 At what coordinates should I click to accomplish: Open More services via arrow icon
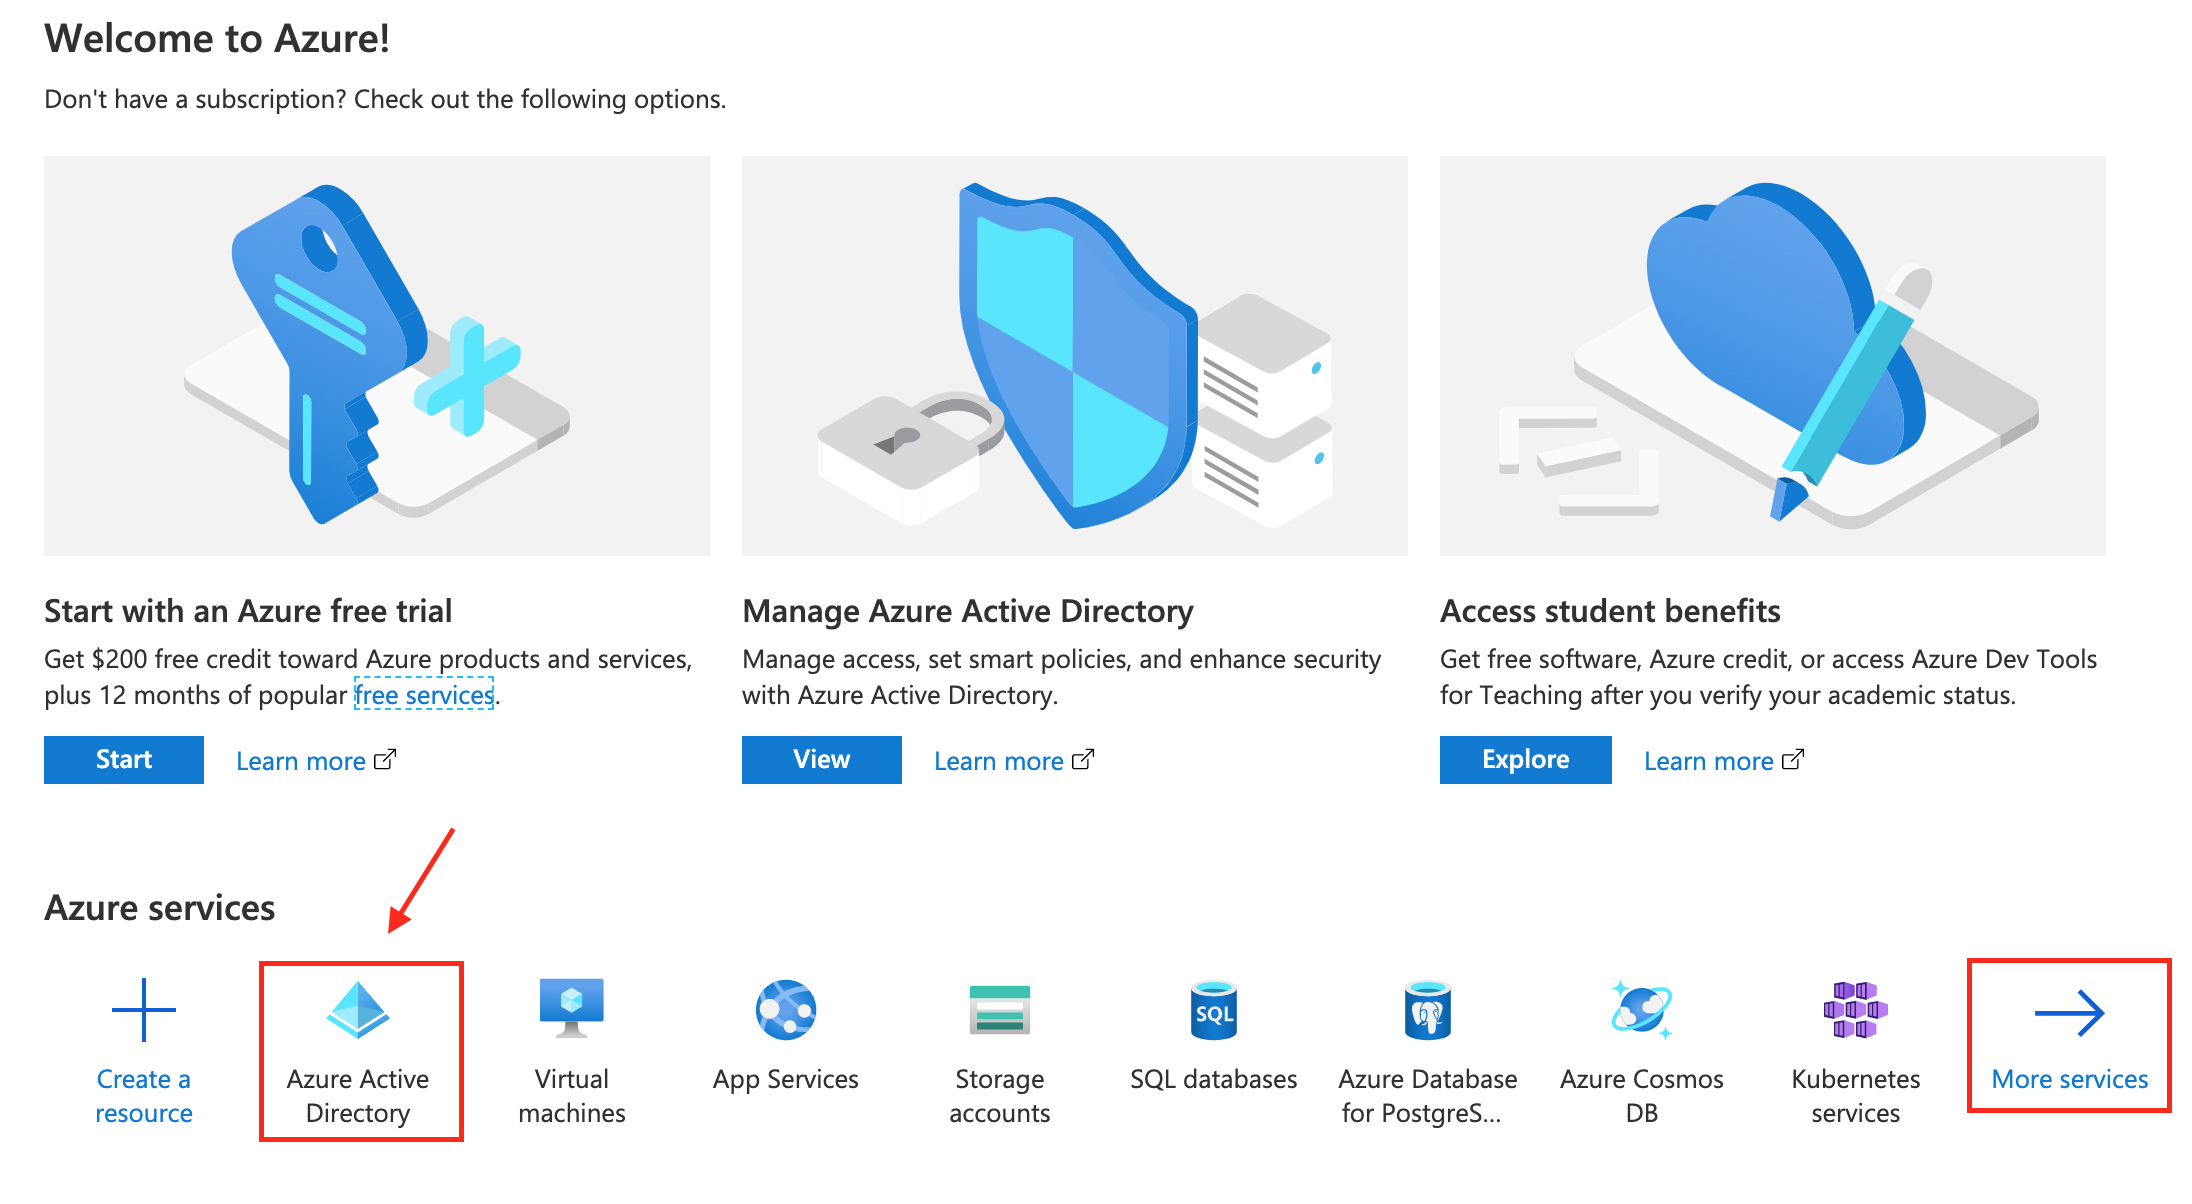point(2068,1010)
